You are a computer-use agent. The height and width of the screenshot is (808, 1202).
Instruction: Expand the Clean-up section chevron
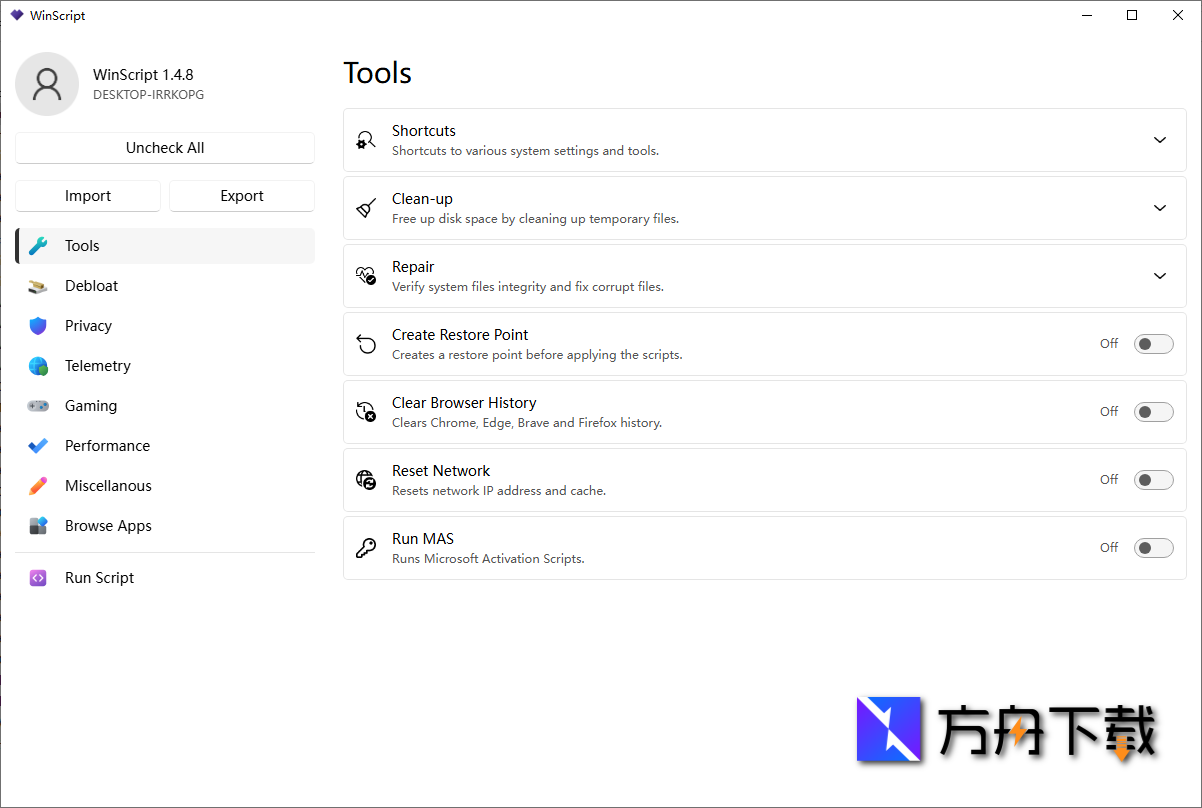tap(1160, 208)
